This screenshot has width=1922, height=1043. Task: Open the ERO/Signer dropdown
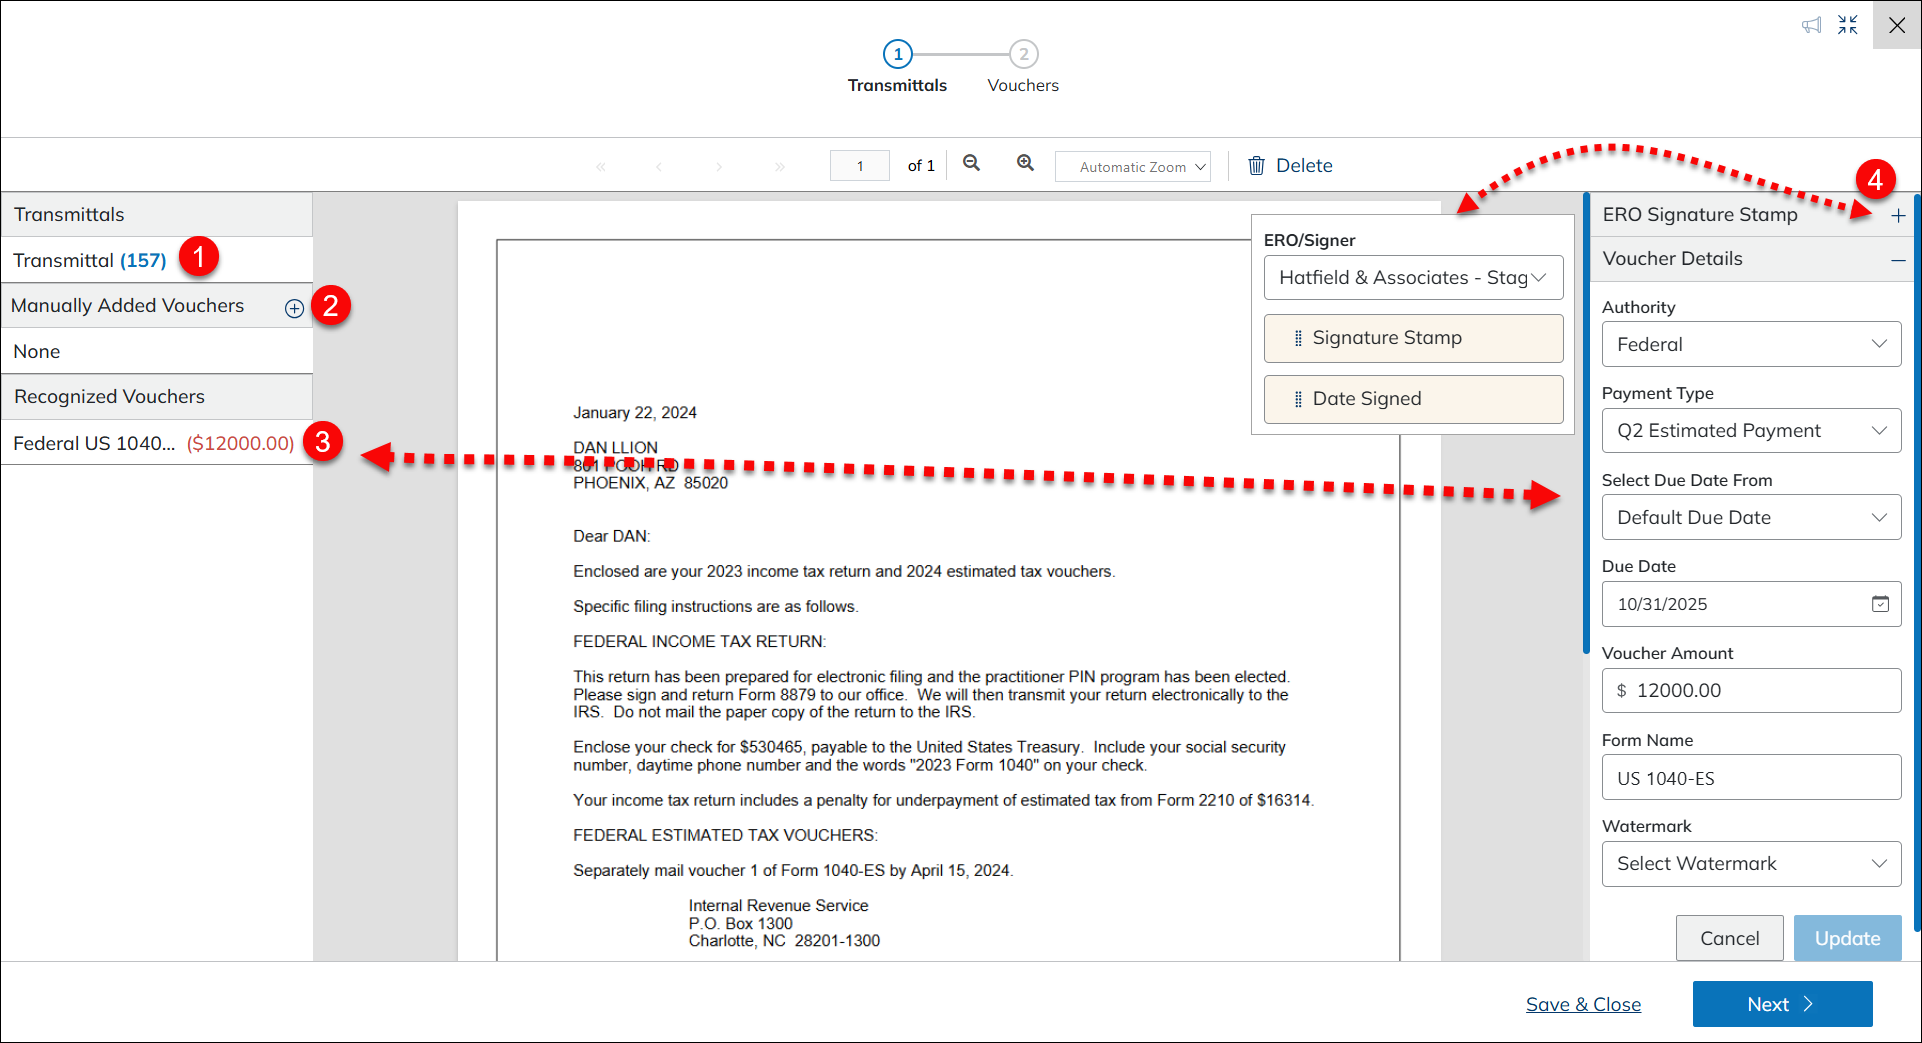pos(1412,278)
